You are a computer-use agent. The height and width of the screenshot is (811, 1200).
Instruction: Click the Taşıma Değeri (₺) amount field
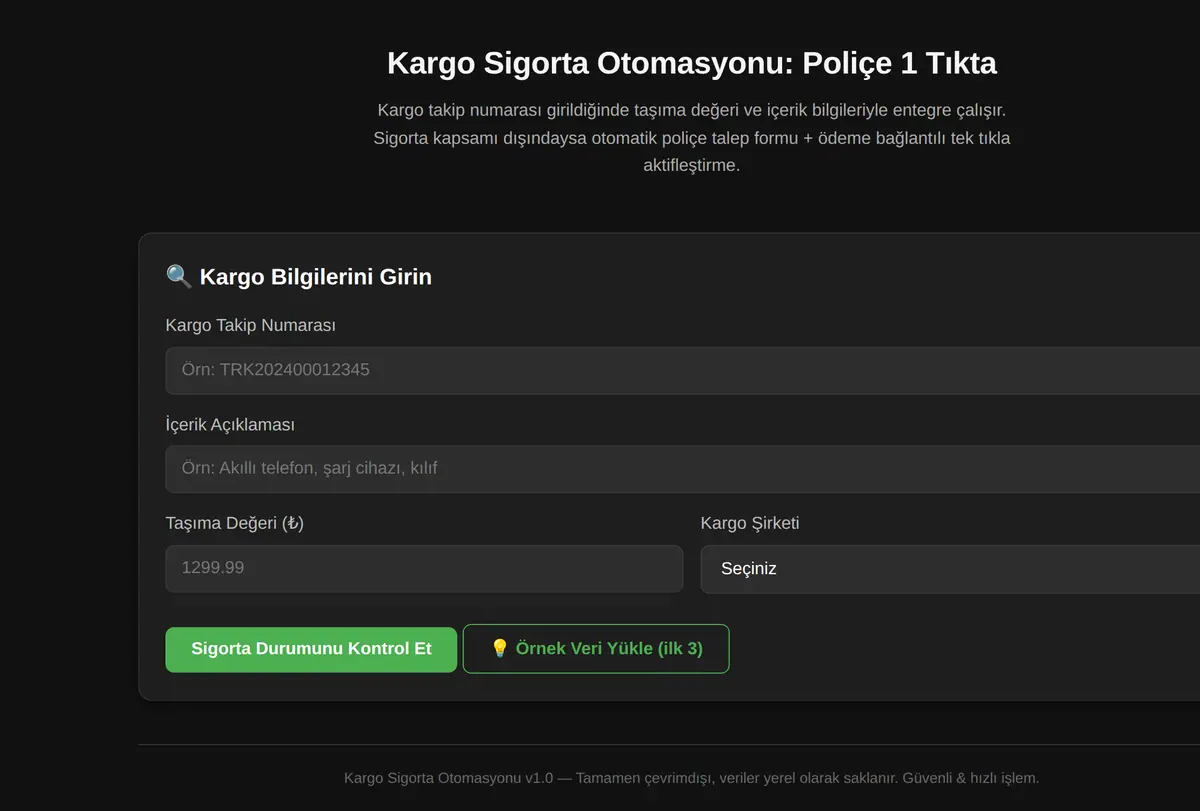pyautogui.click(x=424, y=568)
